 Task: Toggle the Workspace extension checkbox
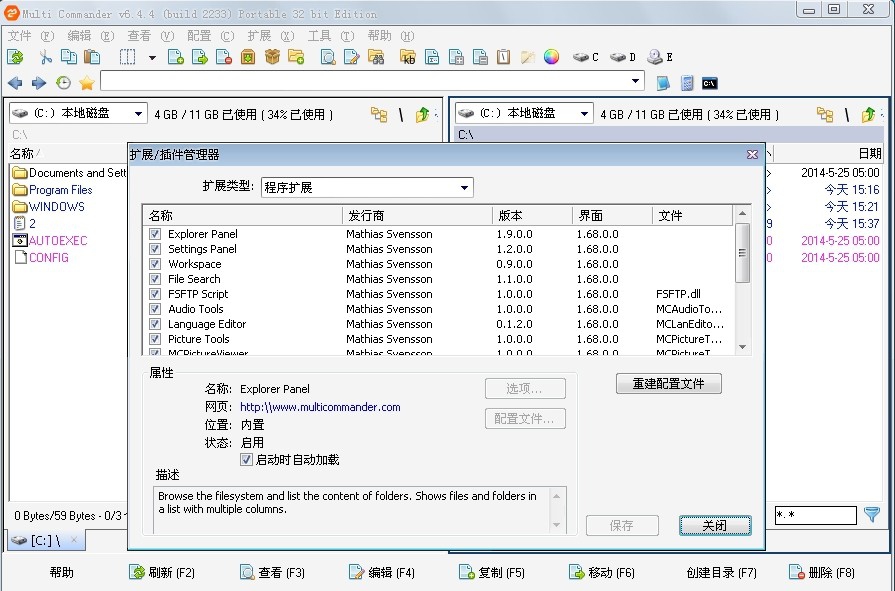(x=155, y=264)
